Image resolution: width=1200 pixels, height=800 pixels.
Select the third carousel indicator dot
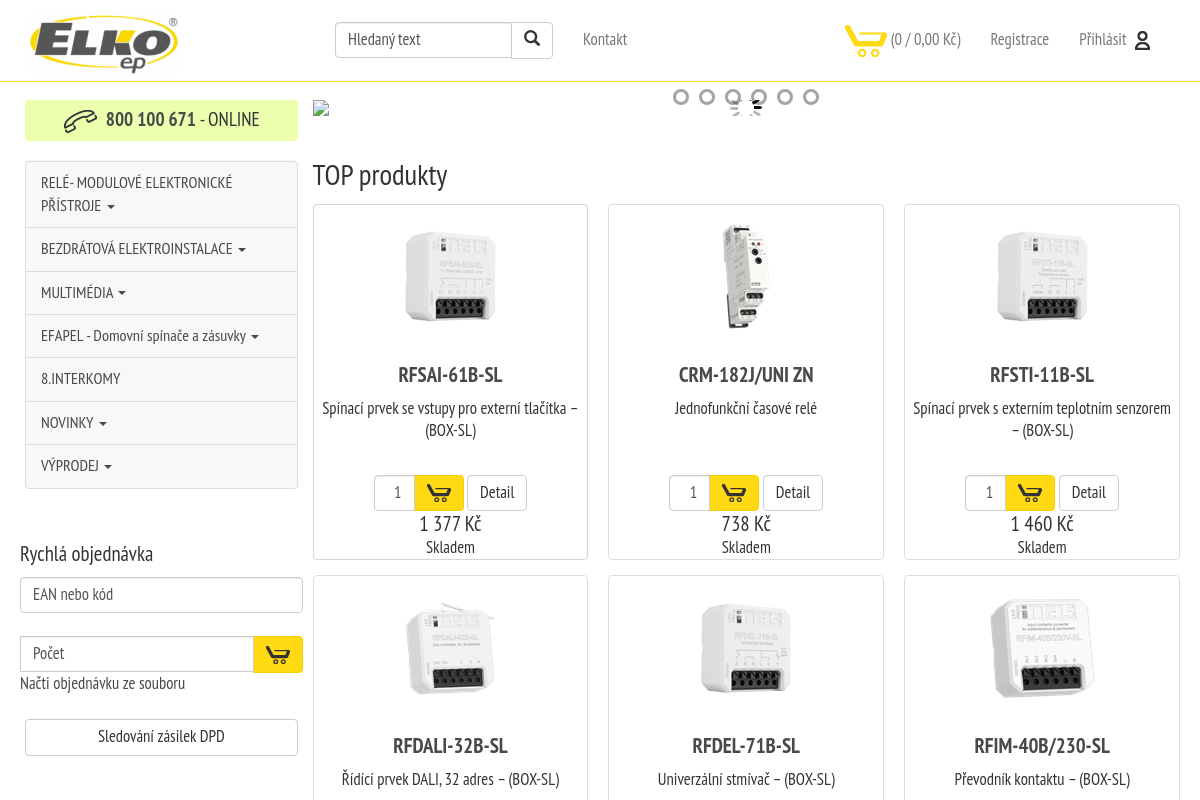(x=733, y=97)
